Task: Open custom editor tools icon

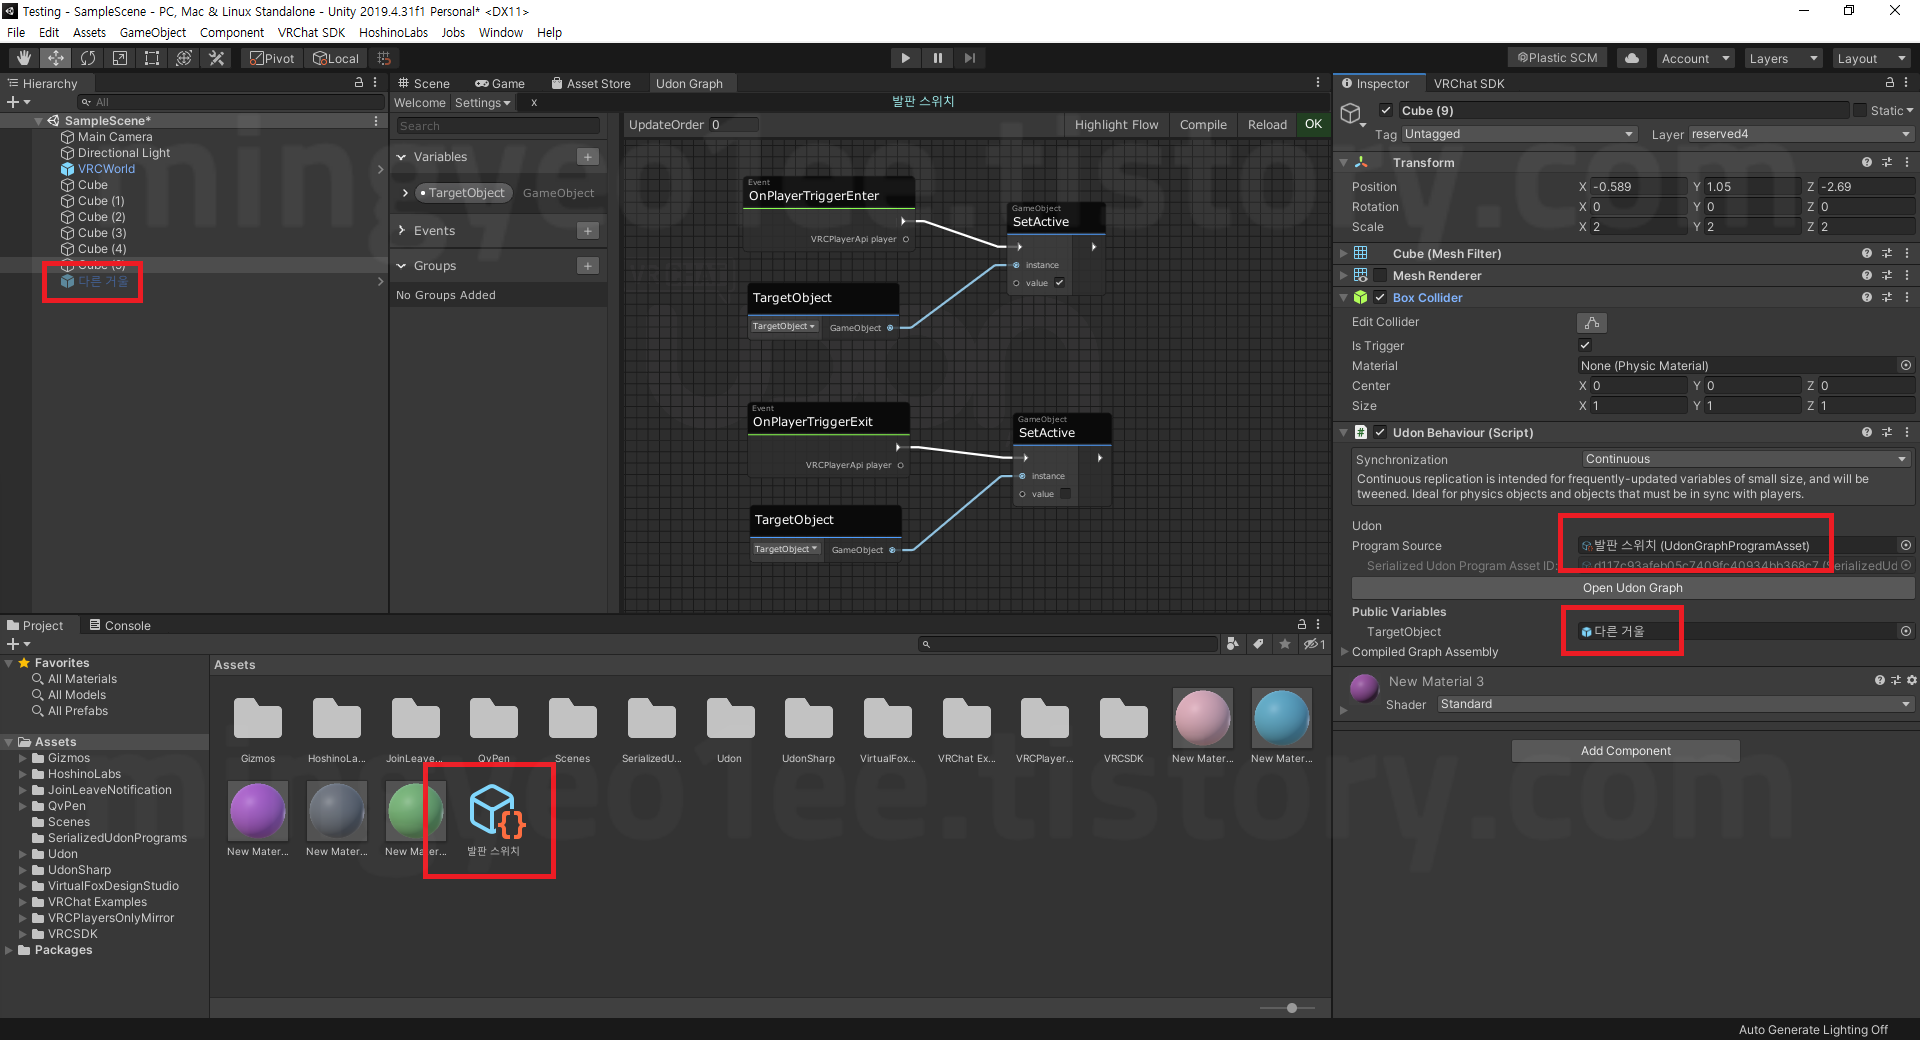Action: coord(216,58)
